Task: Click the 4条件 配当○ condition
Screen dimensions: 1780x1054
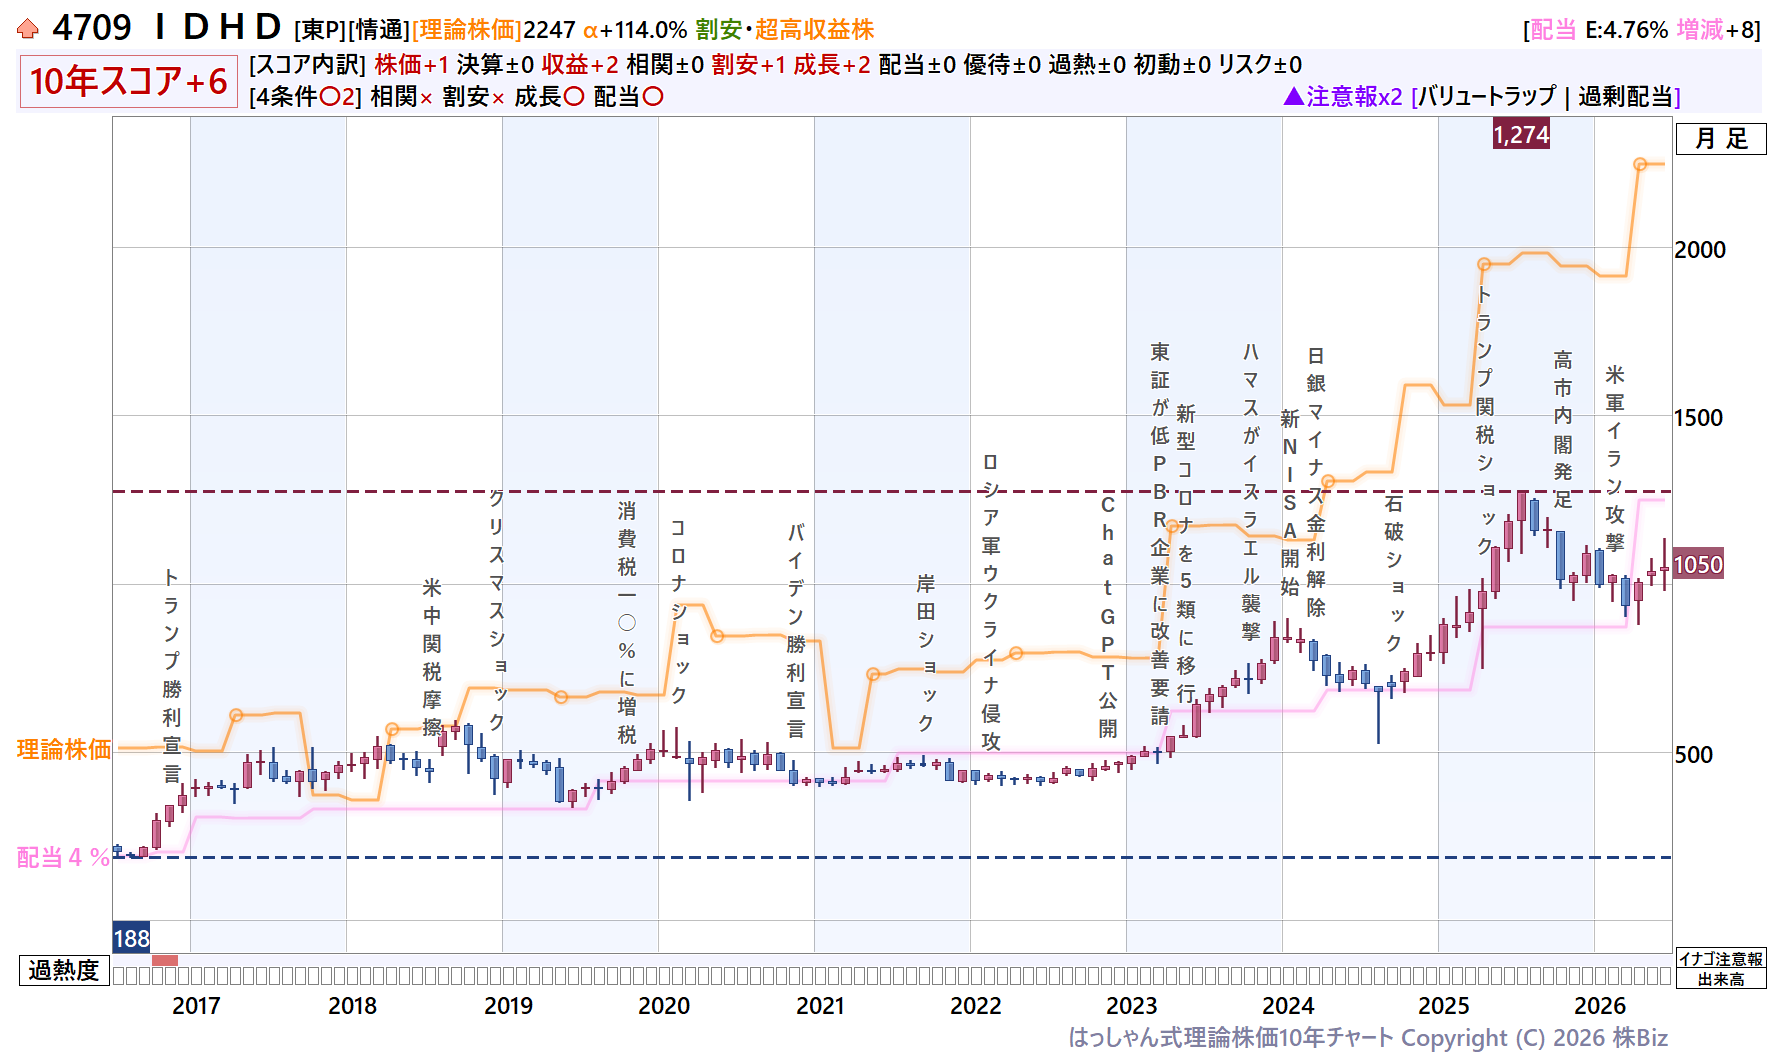Action: point(629,97)
